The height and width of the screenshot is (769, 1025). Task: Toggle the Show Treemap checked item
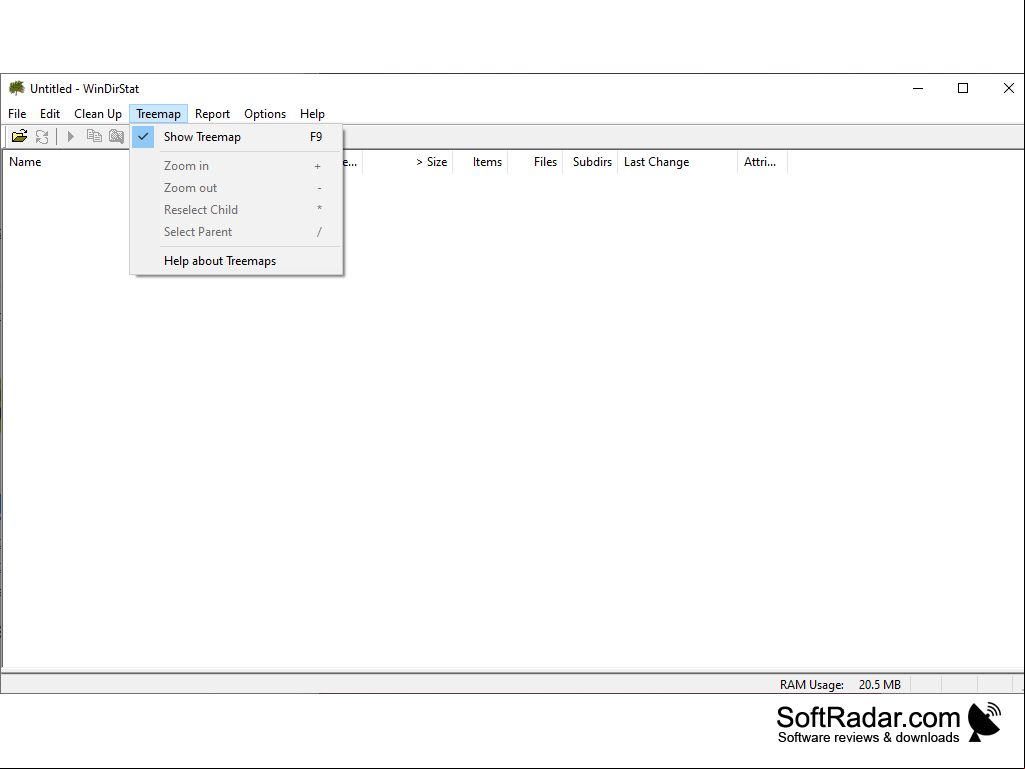(x=236, y=137)
